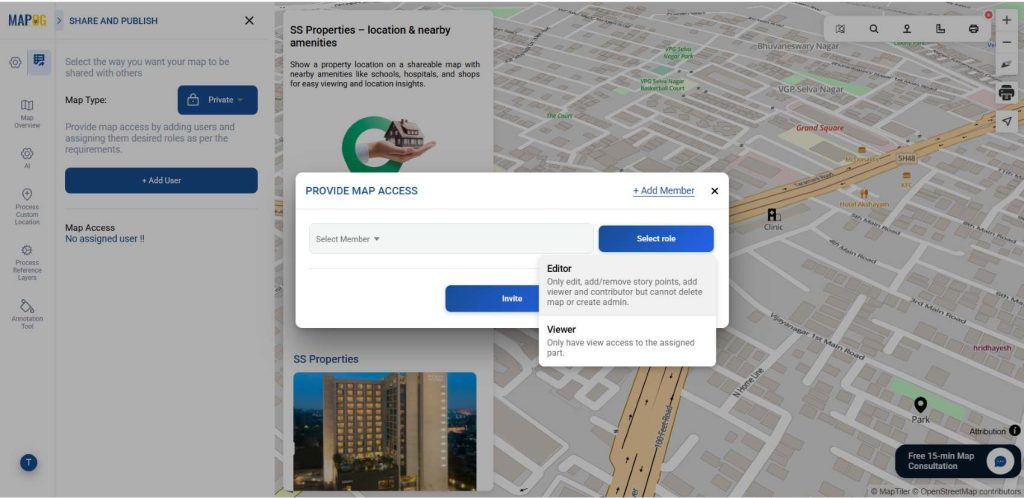Click the Select role dropdown button

point(656,239)
